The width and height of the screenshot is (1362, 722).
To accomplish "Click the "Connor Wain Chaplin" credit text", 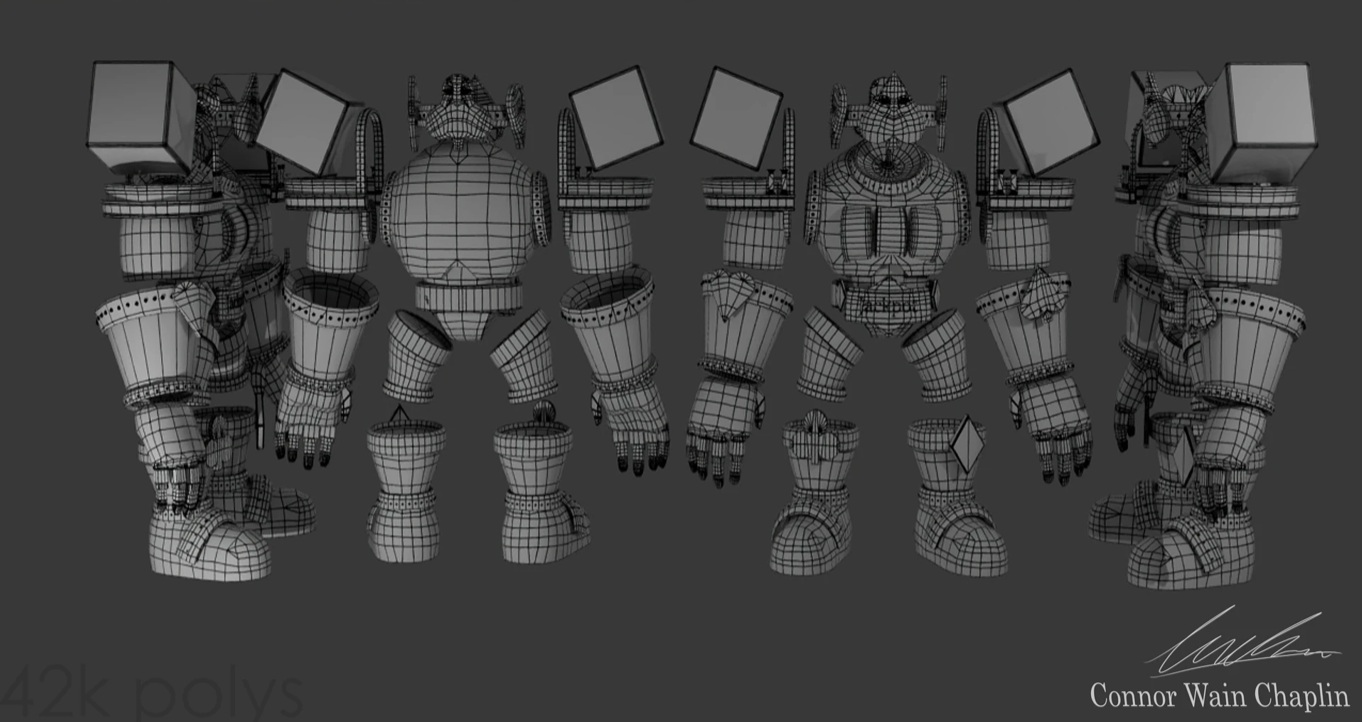I will [x=1219, y=695].
